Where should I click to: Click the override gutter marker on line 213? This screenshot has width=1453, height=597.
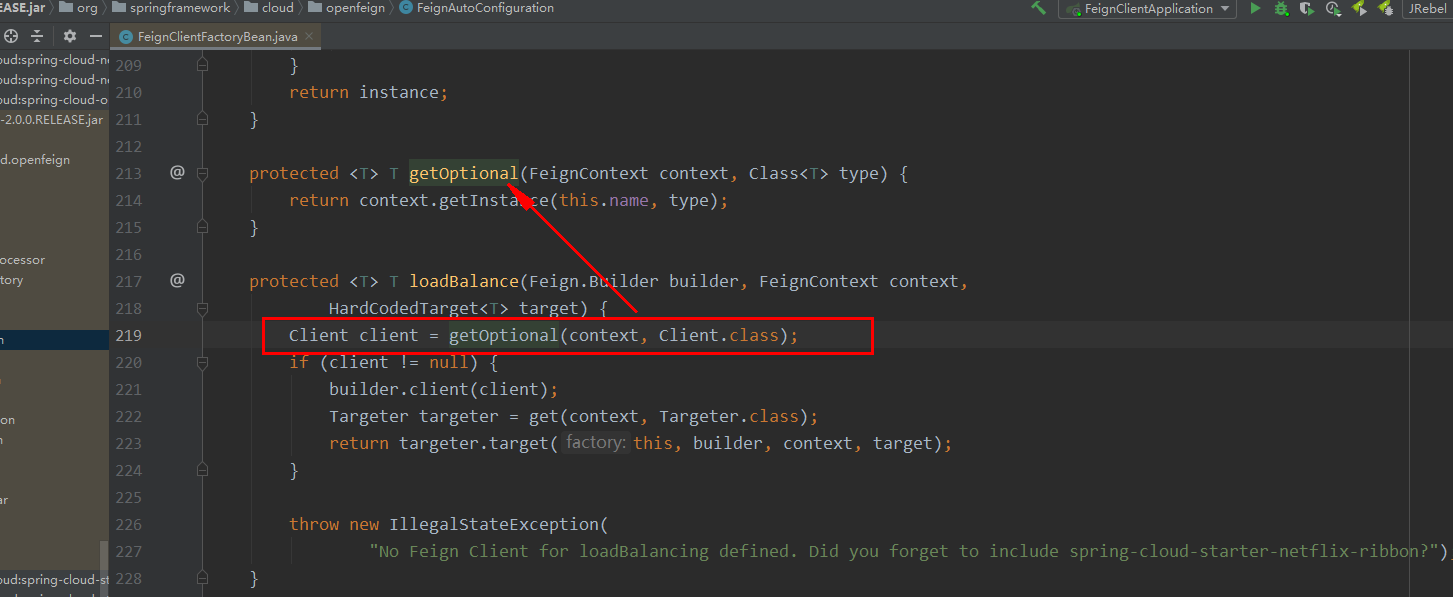(x=177, y=172)
